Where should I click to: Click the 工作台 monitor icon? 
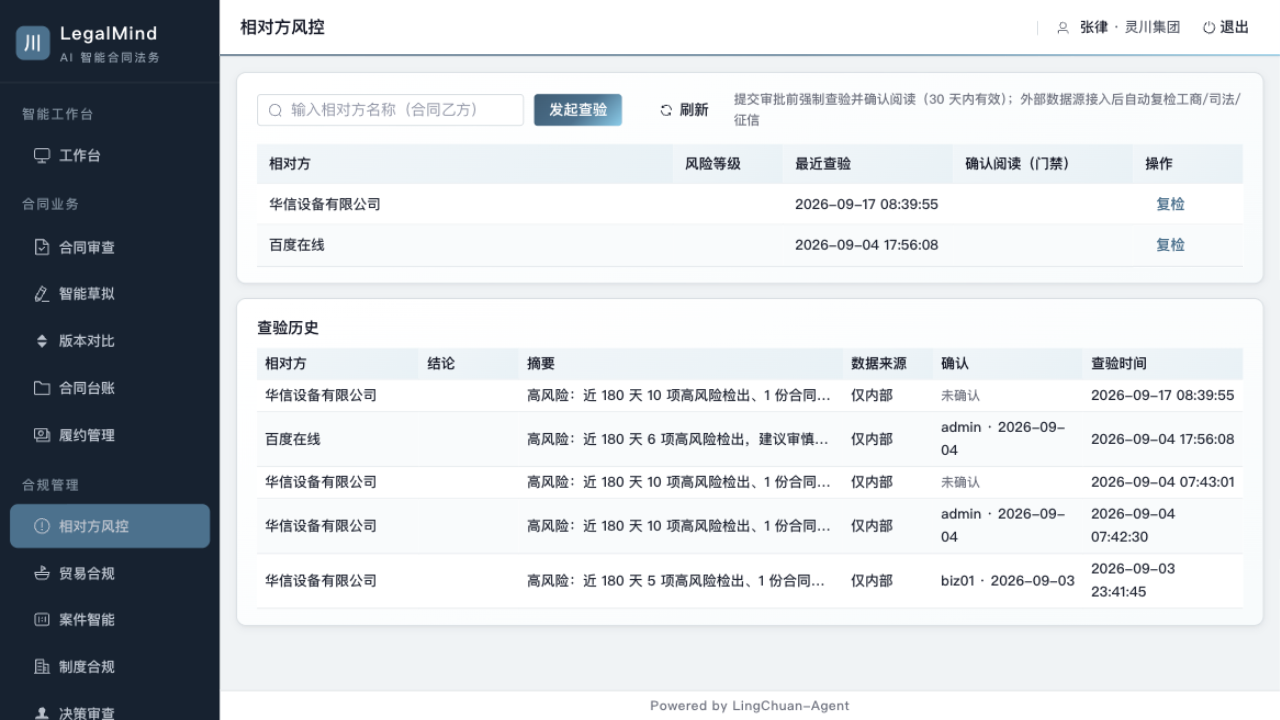click(42, 156)
